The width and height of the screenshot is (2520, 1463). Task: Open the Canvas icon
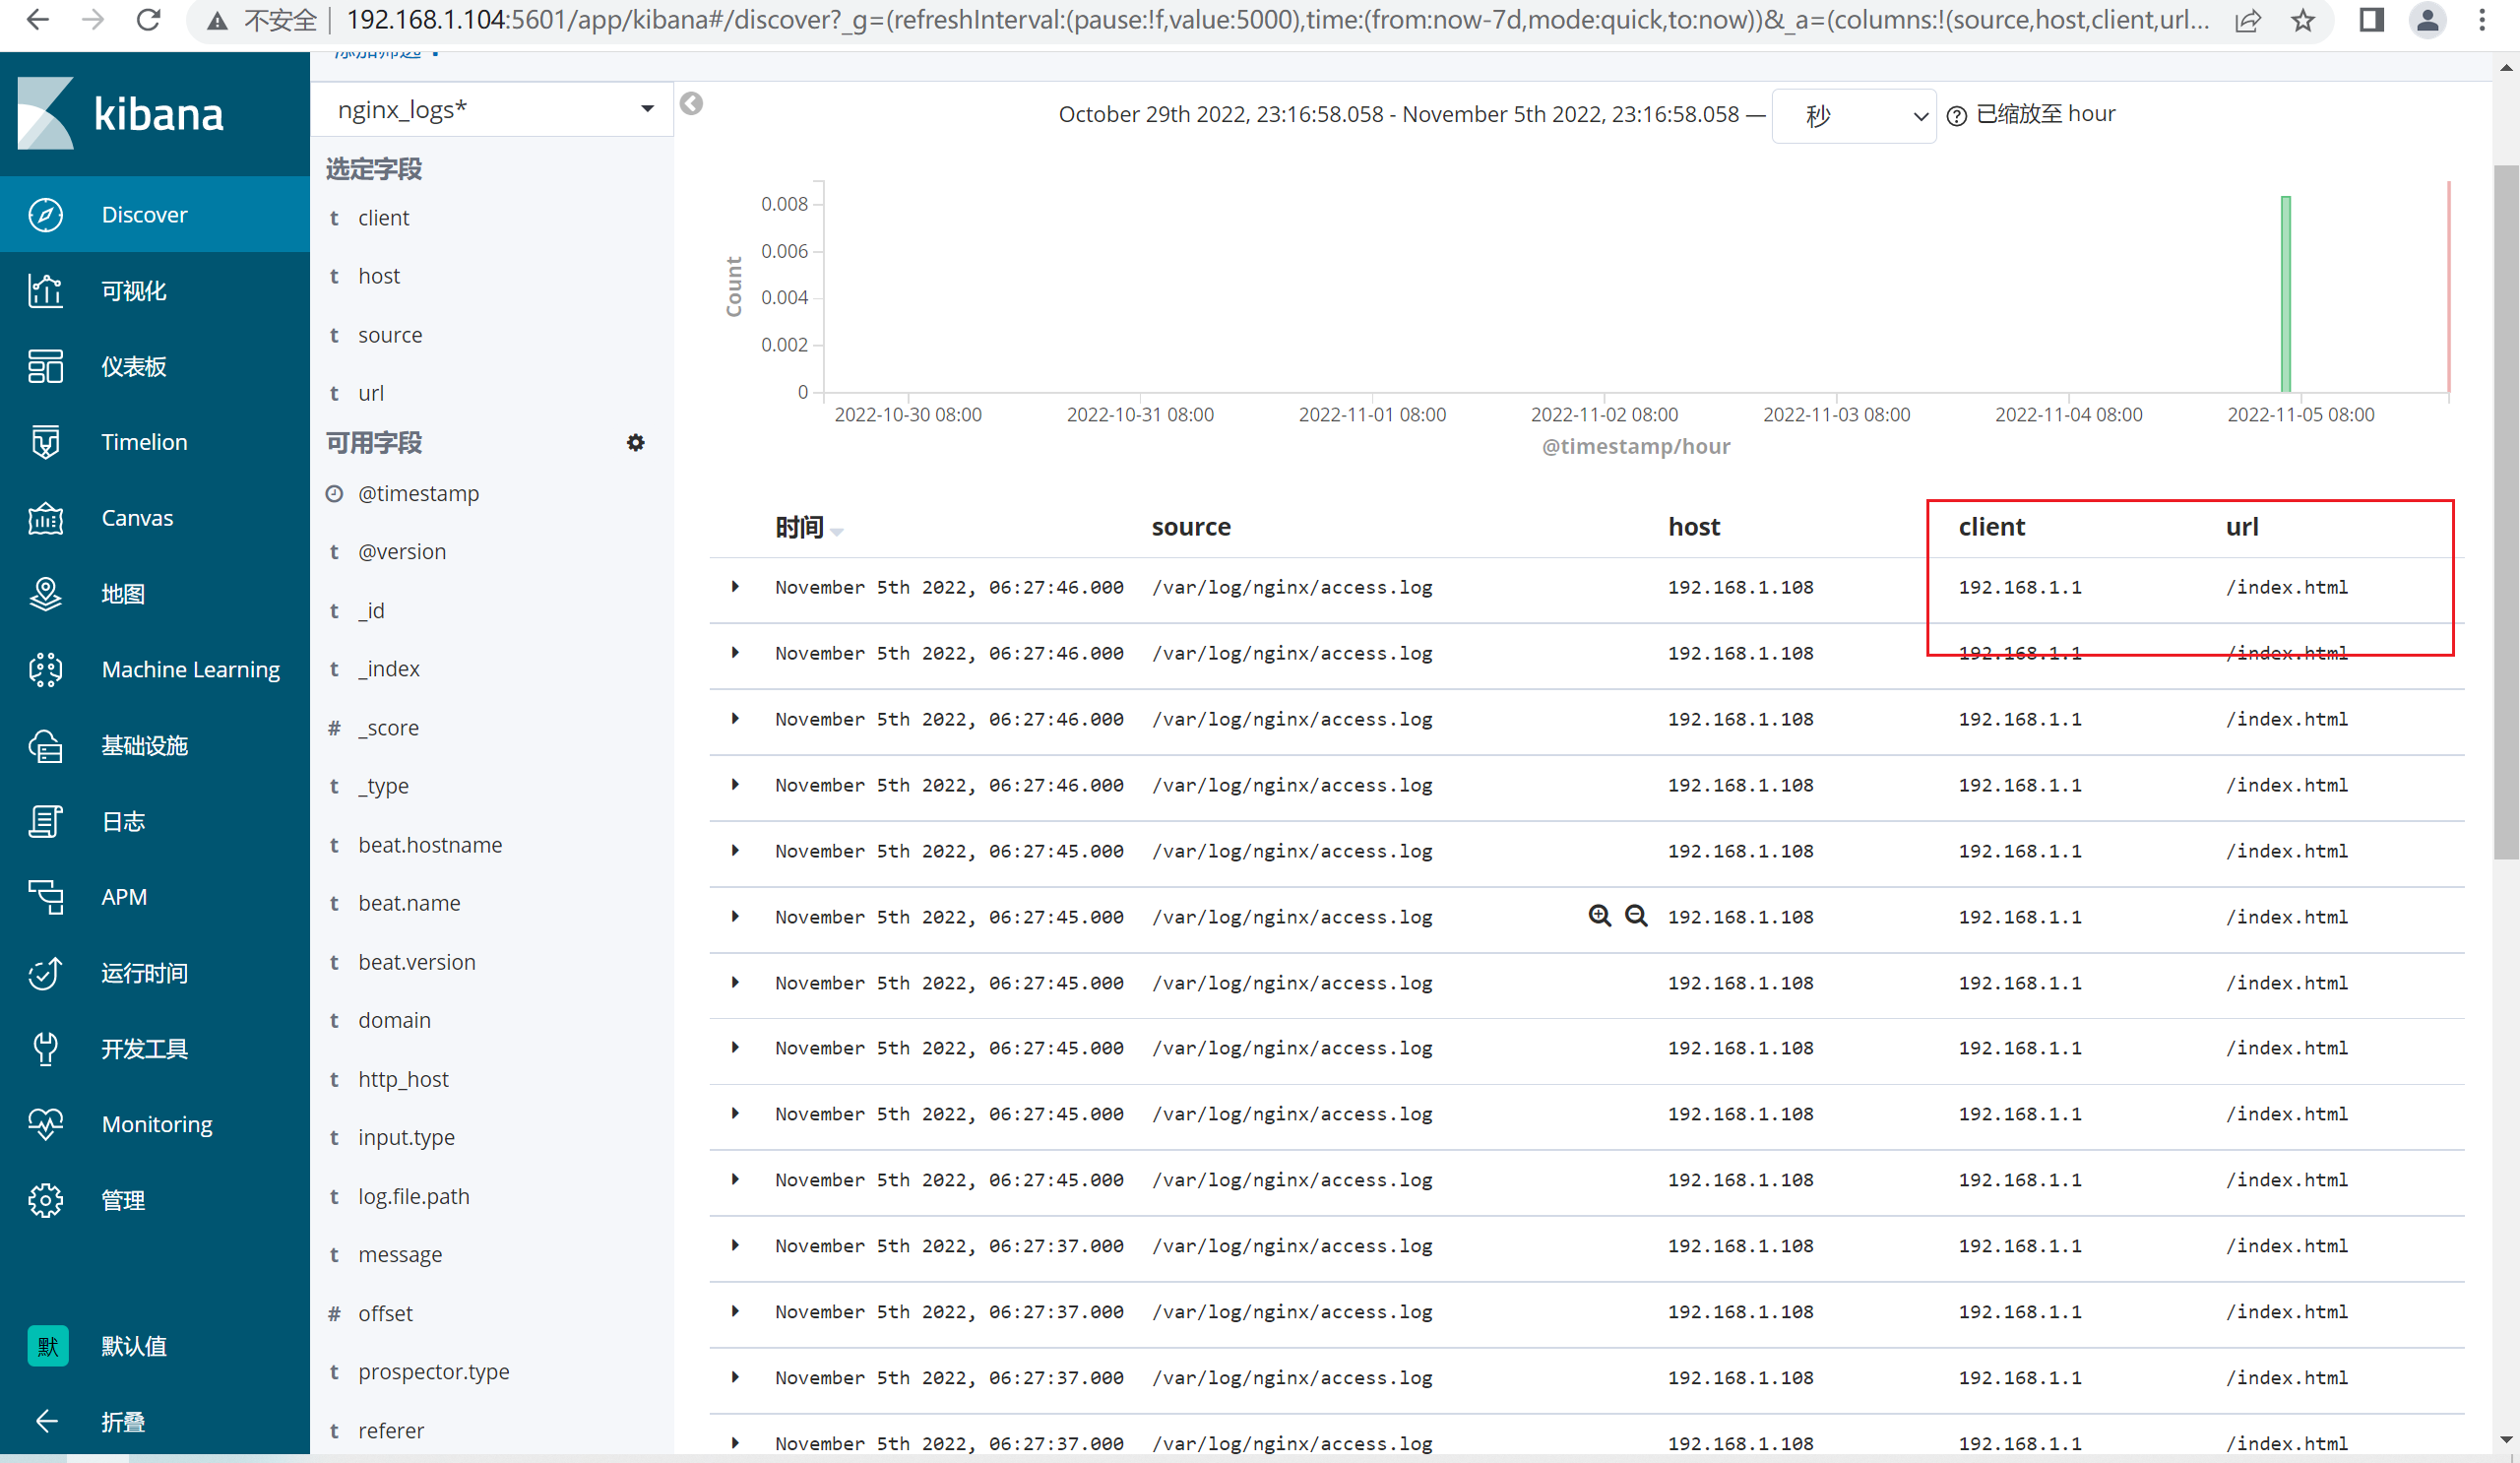(x=46, y=518)
